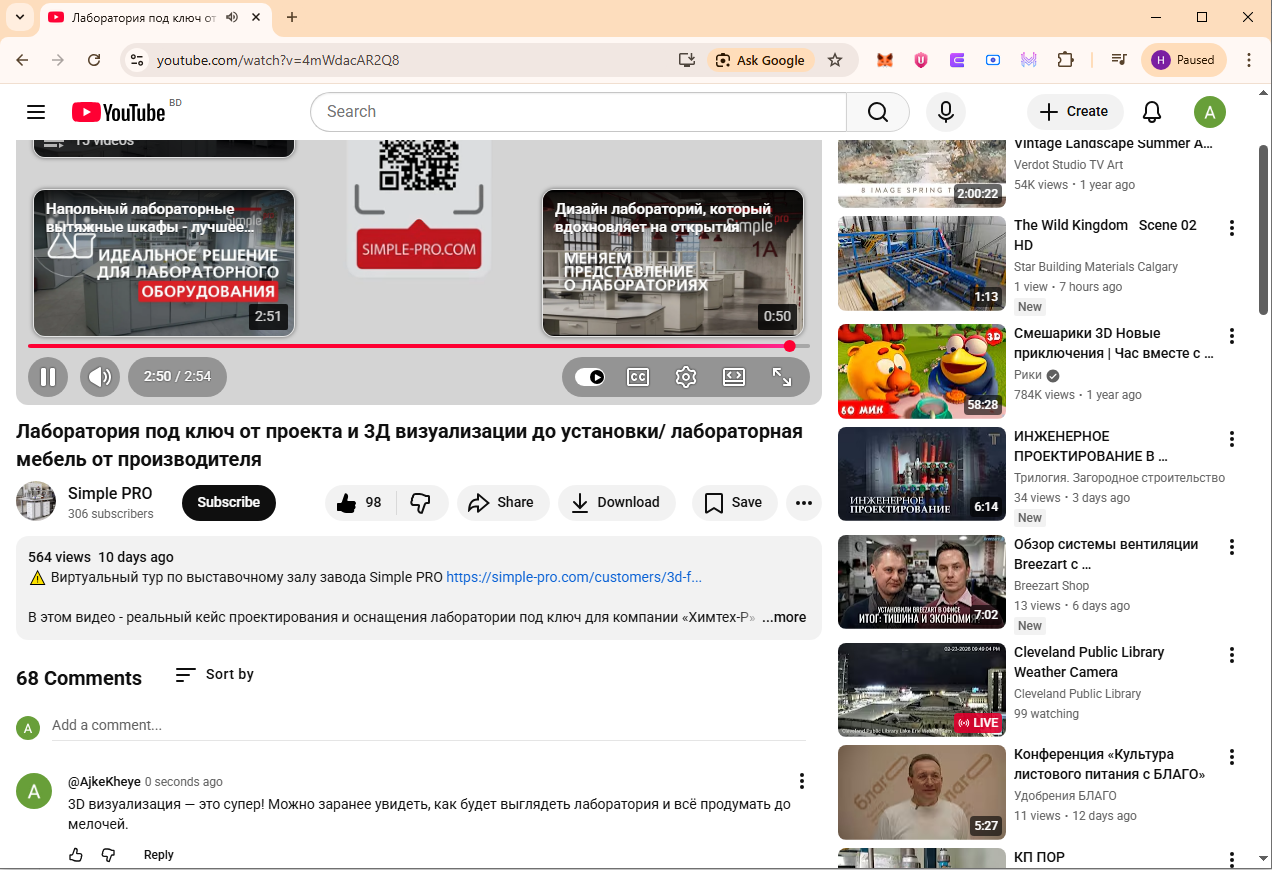The width and height of the screenshot is (1272, 870).
Task: Go back in browser
Action: 22,60
